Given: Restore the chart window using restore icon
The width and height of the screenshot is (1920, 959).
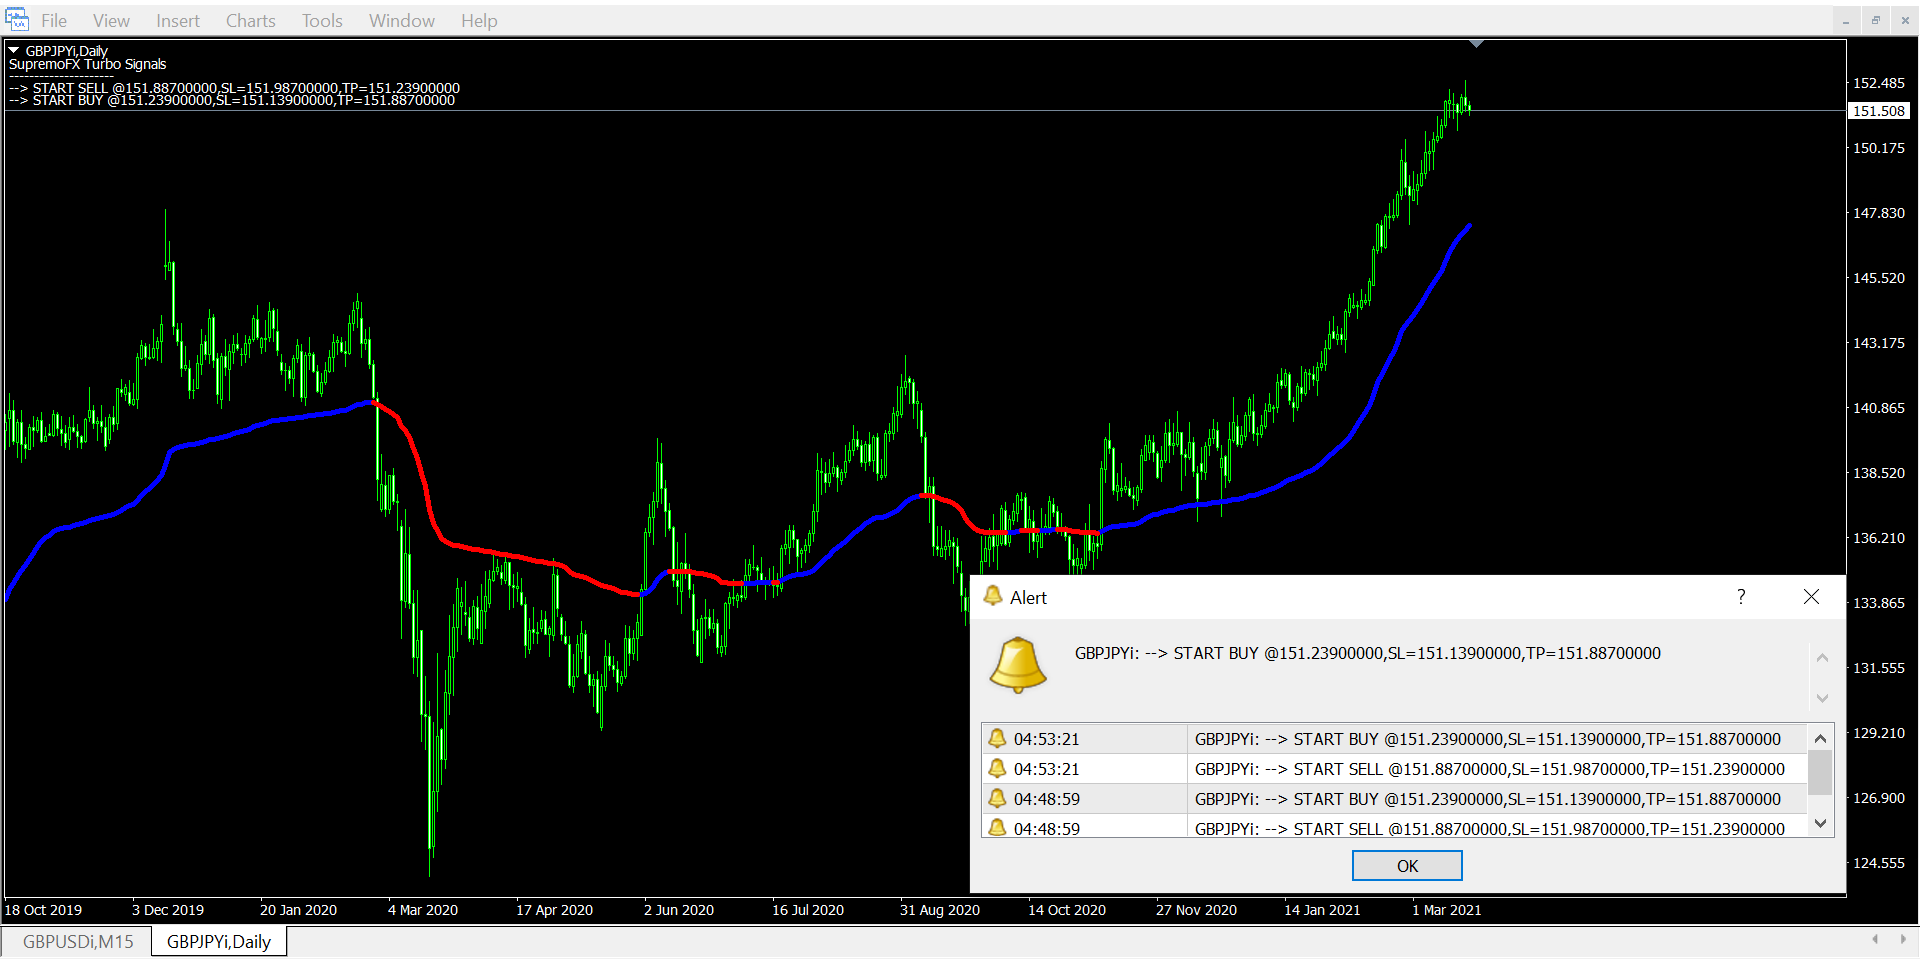Looking at the screenshot, I should tap(1875, 20).
